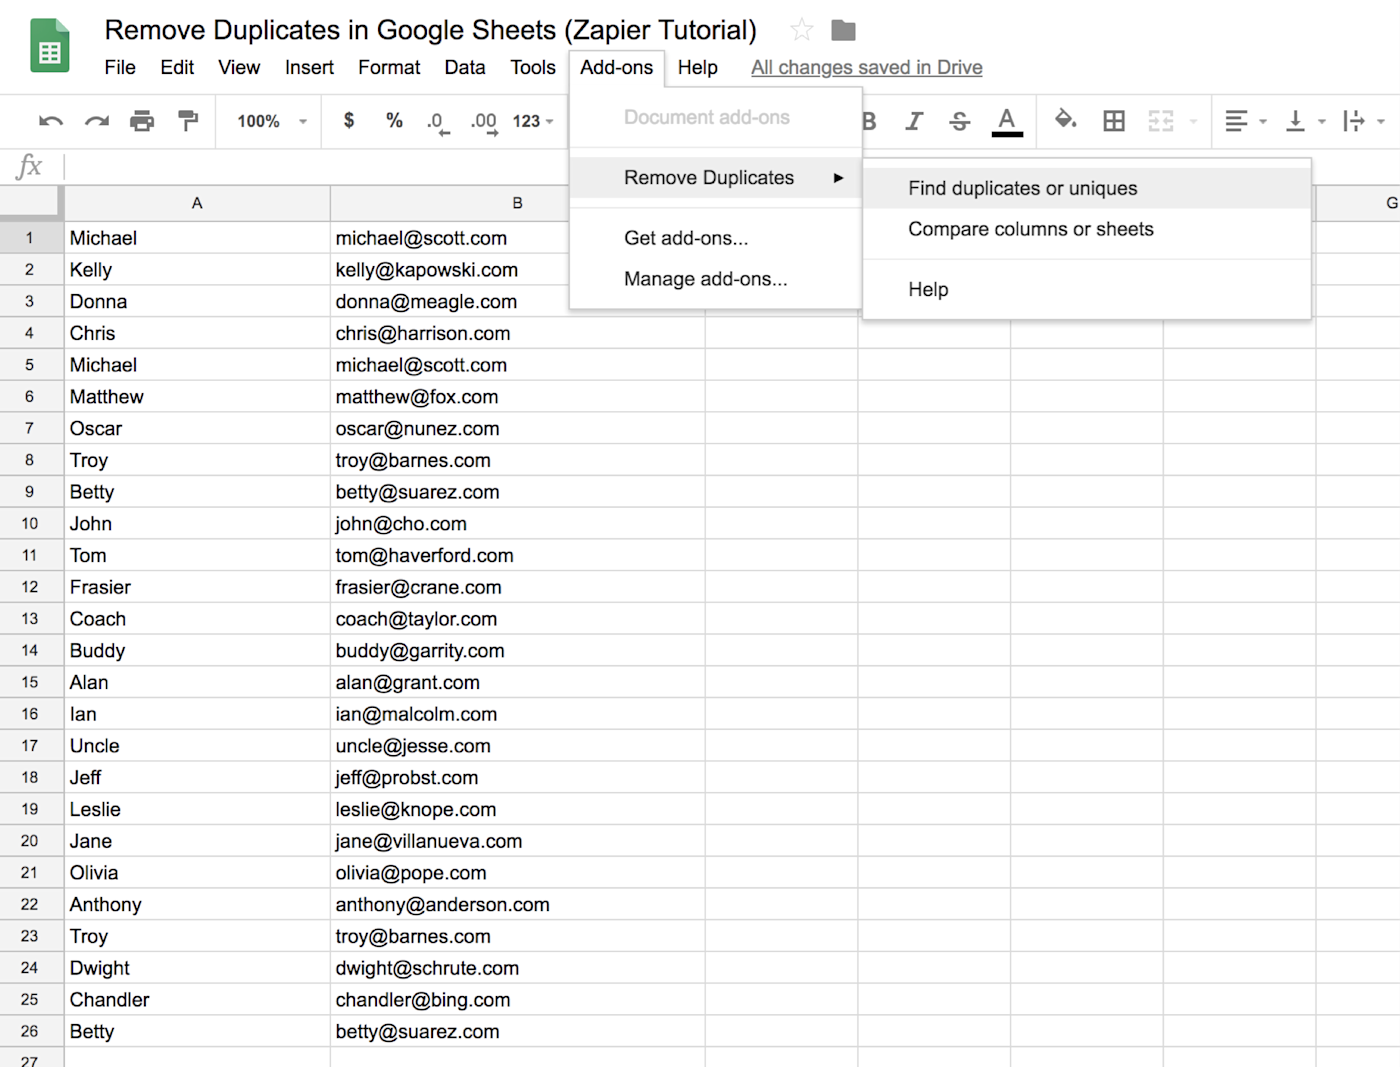Click the Print icon
This screenshot has height=1067, width=1400.
[x=142, y=121]
